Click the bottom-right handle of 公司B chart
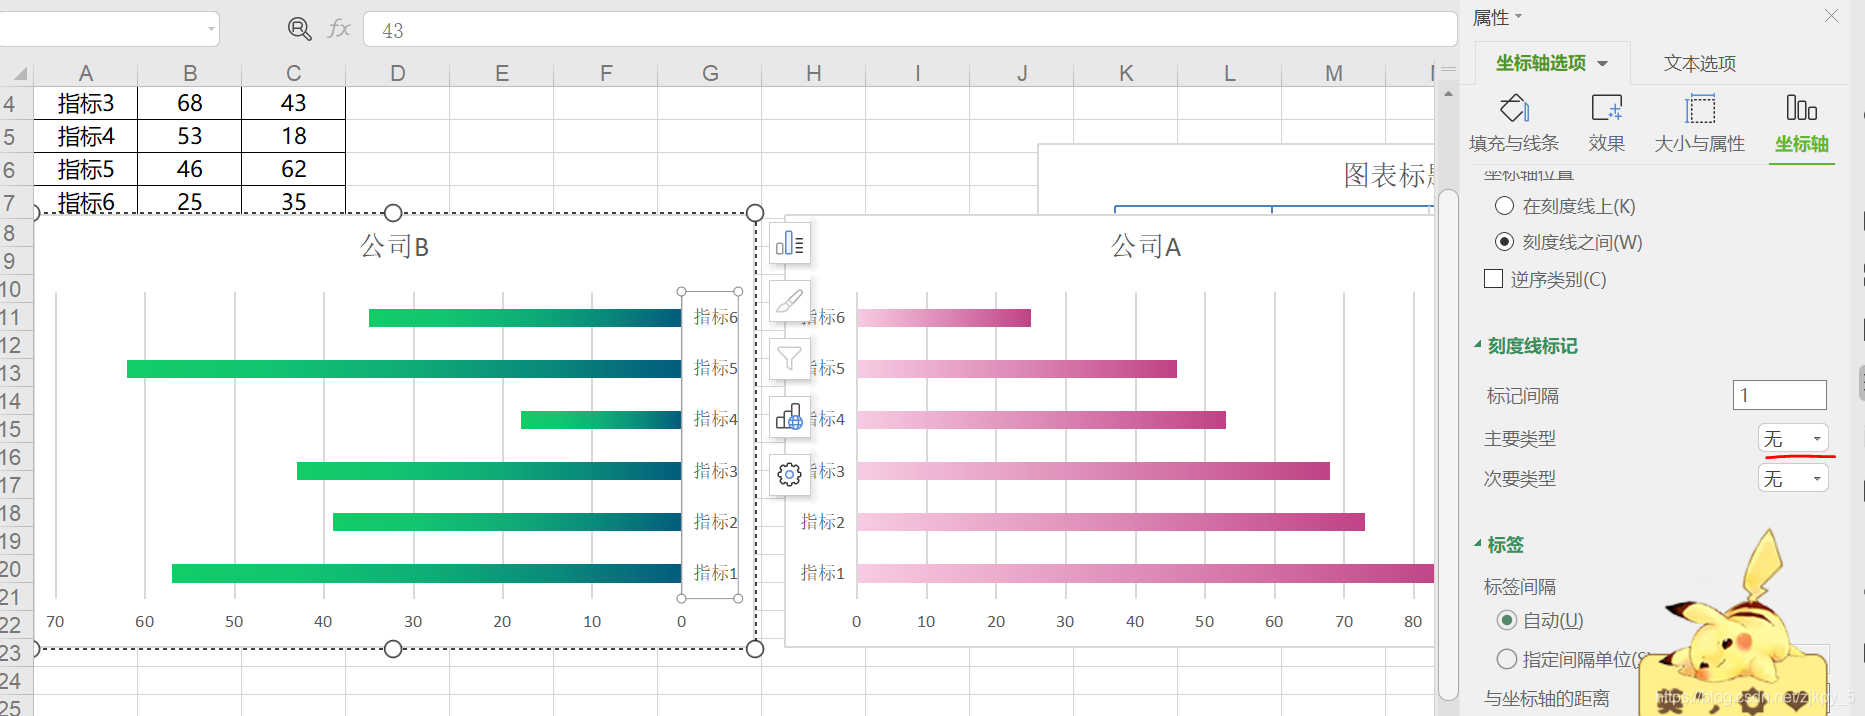Viewport: 1865px width, 716px height. (755, 649)
